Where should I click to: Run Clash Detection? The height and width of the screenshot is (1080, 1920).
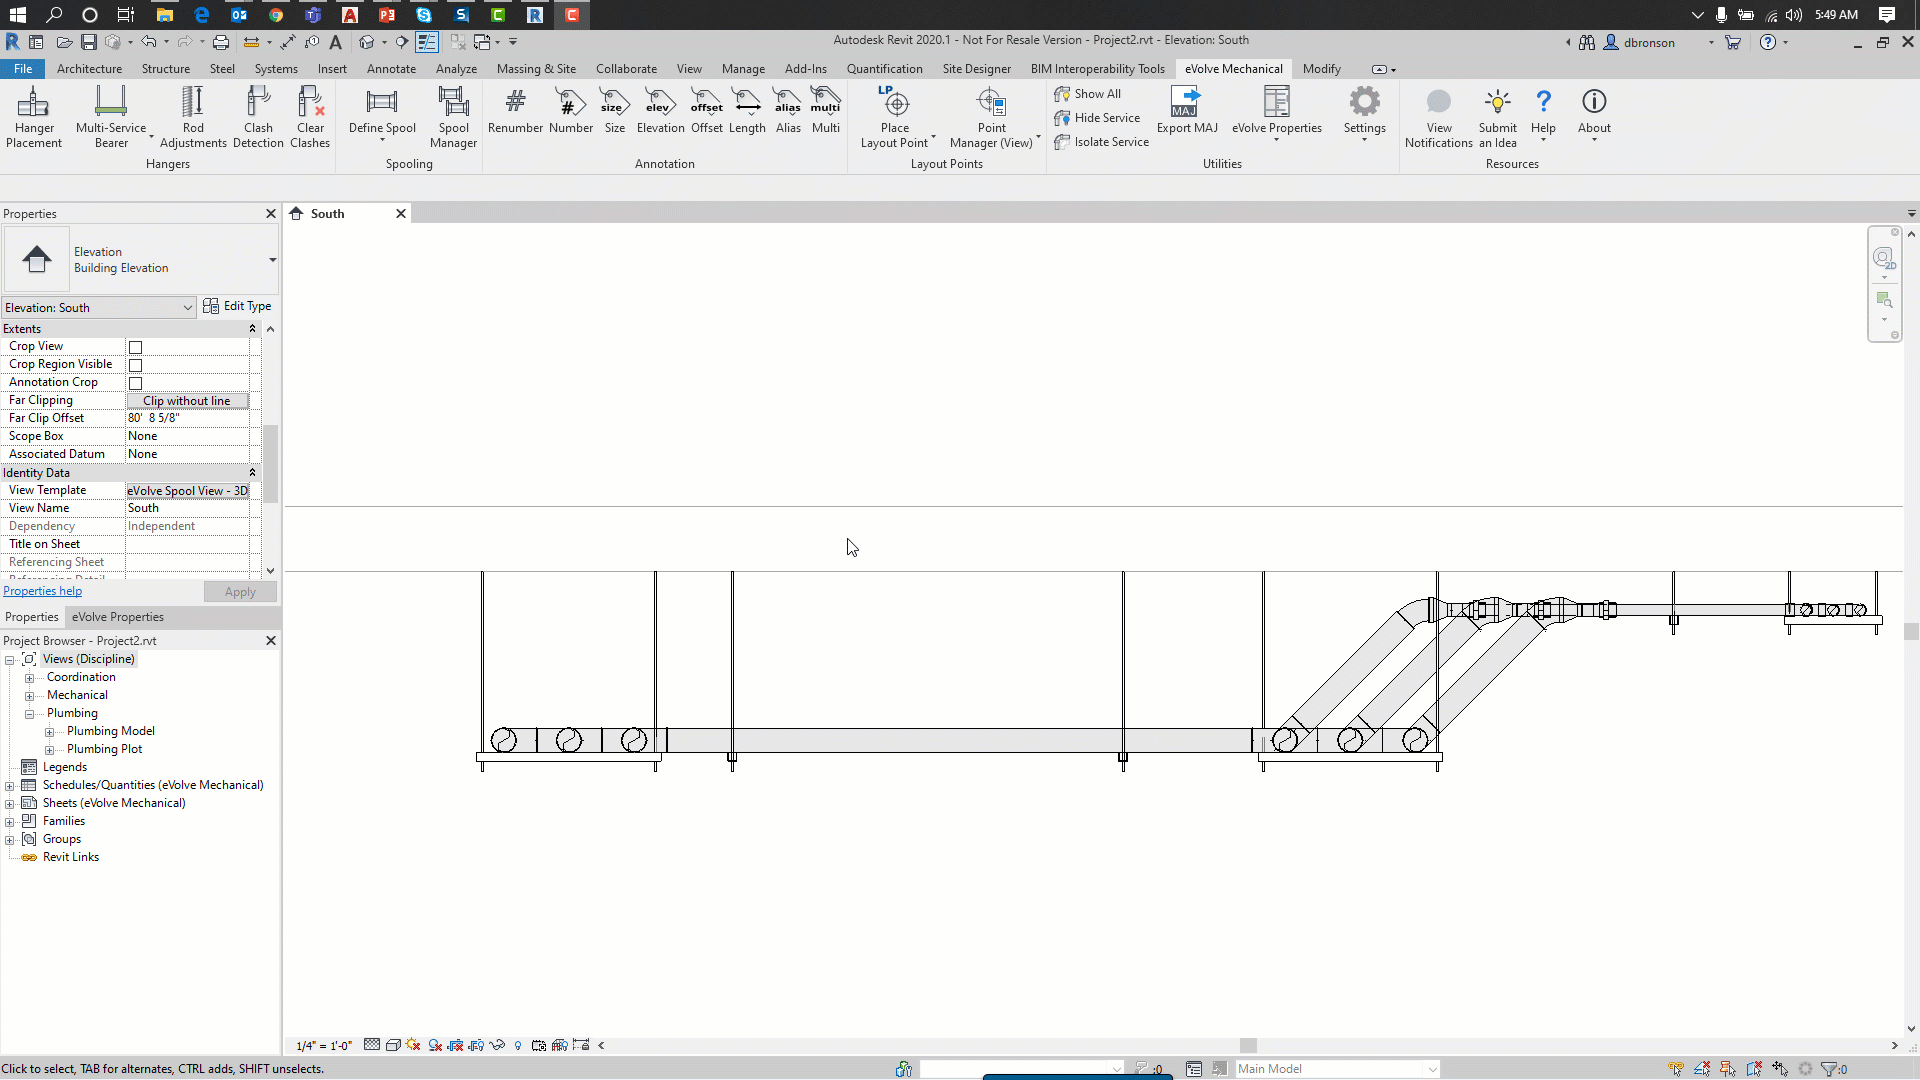pos(258,116)
